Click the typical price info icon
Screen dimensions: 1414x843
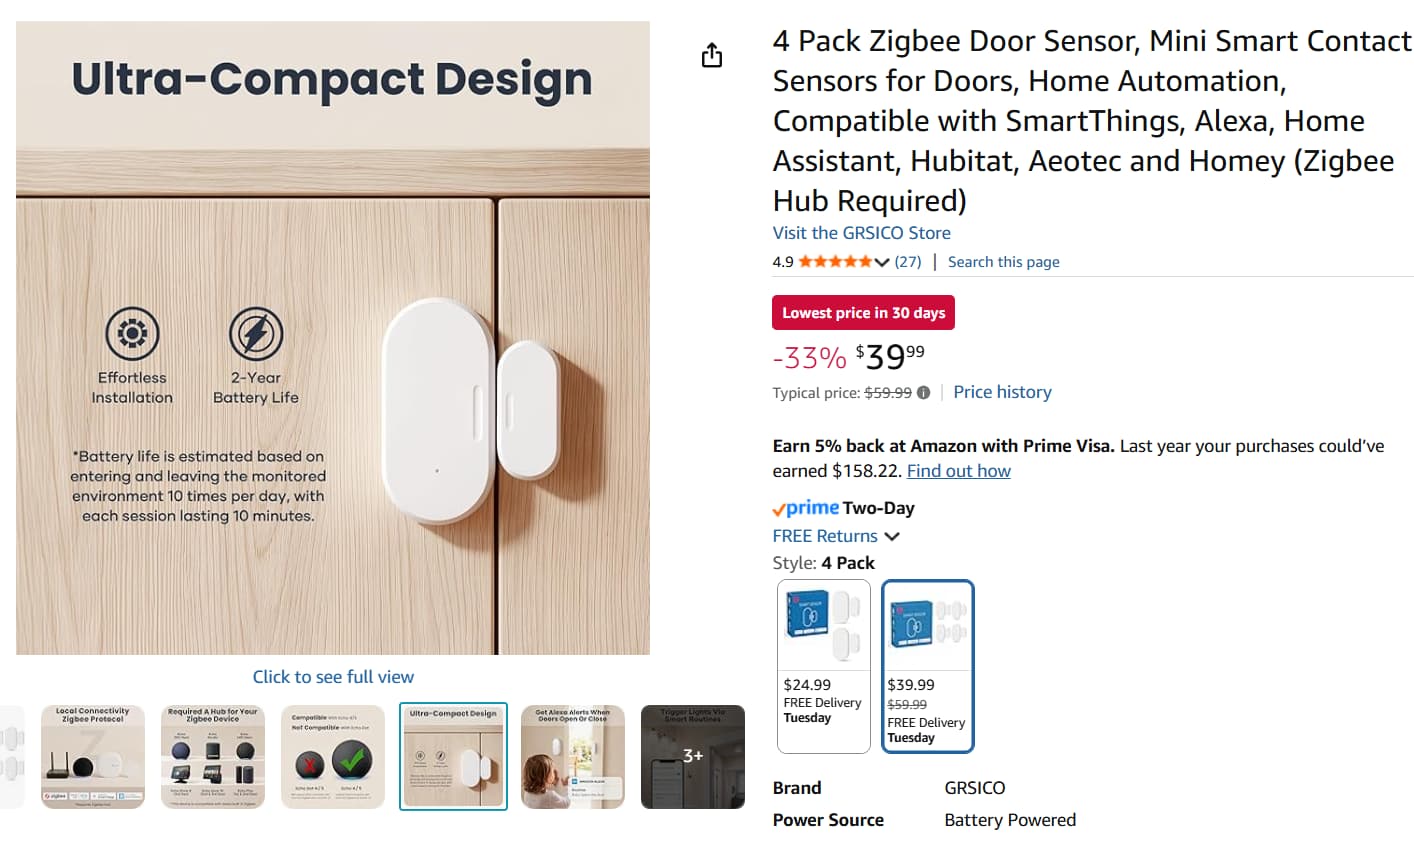click(924, 393)
